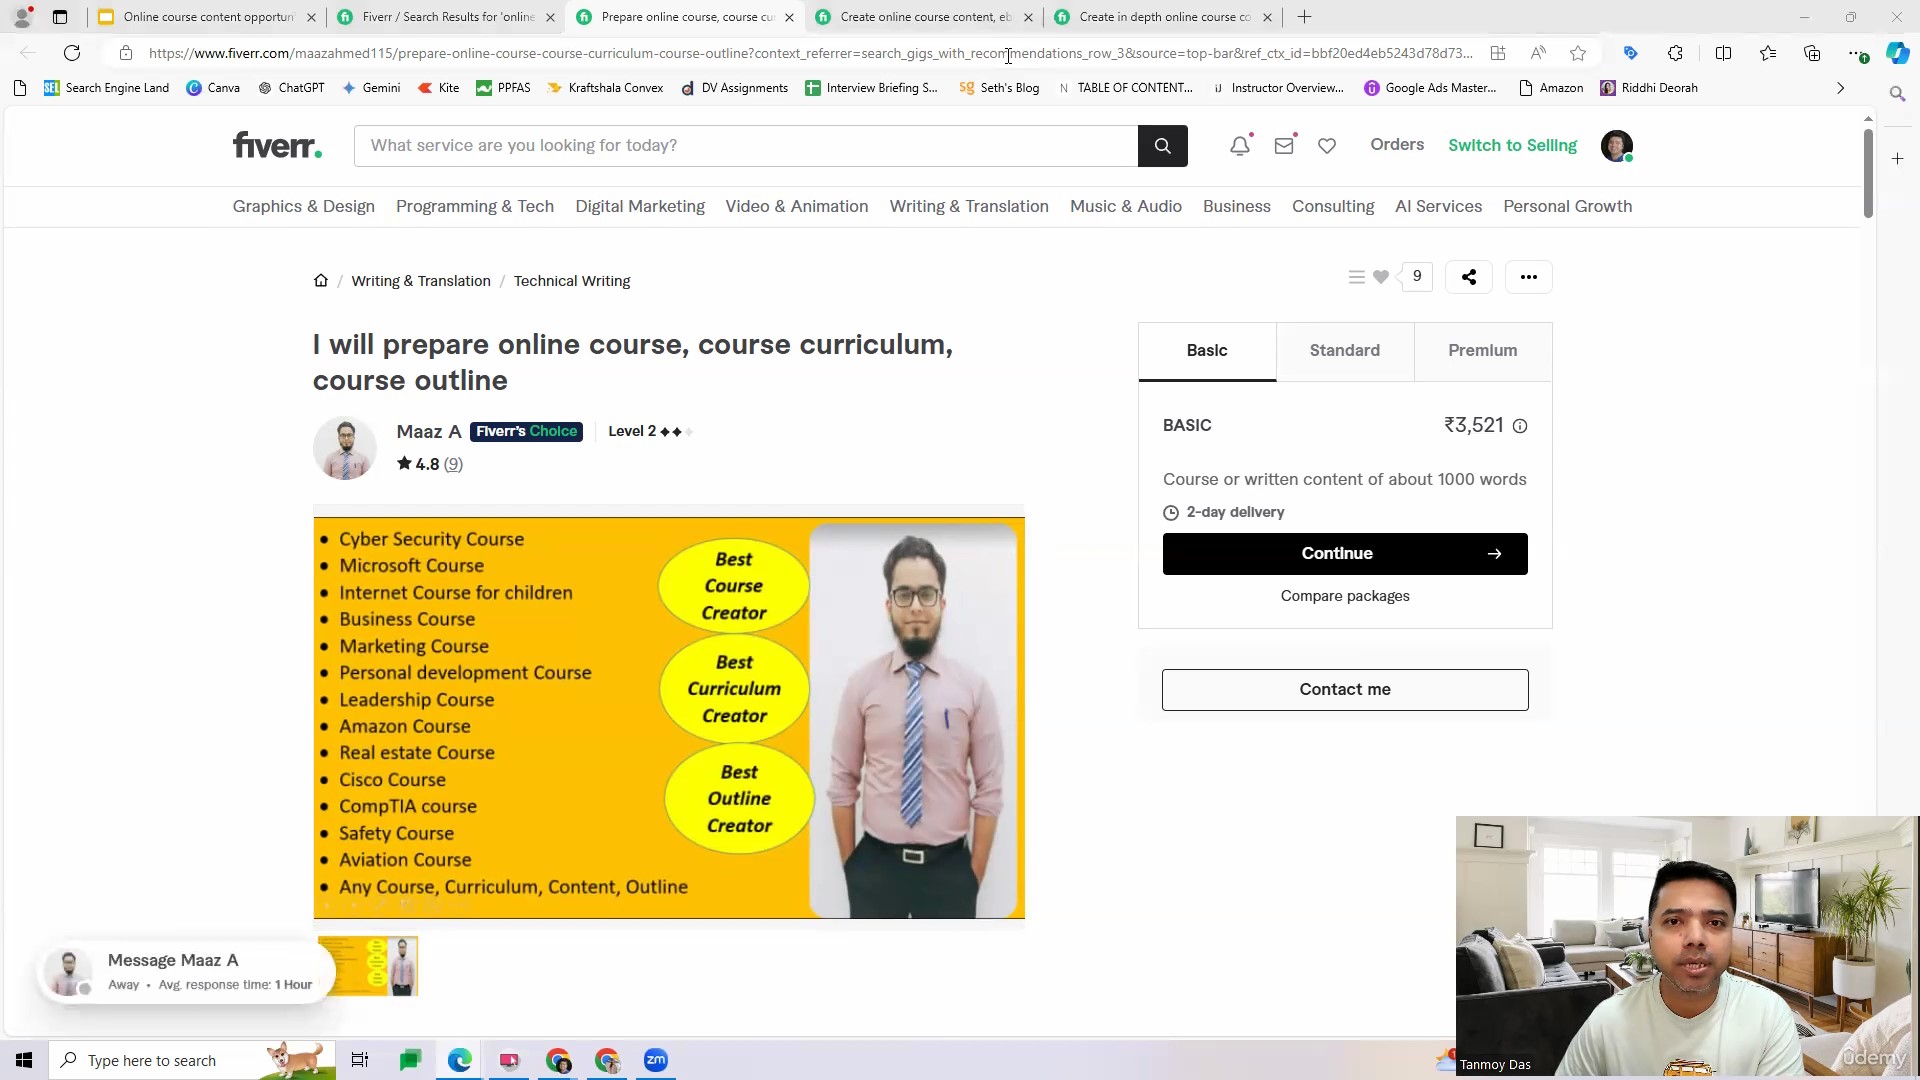Open AI Services category
Viewport: 1920px width, 1080px height.
[x=1438, y=207]
